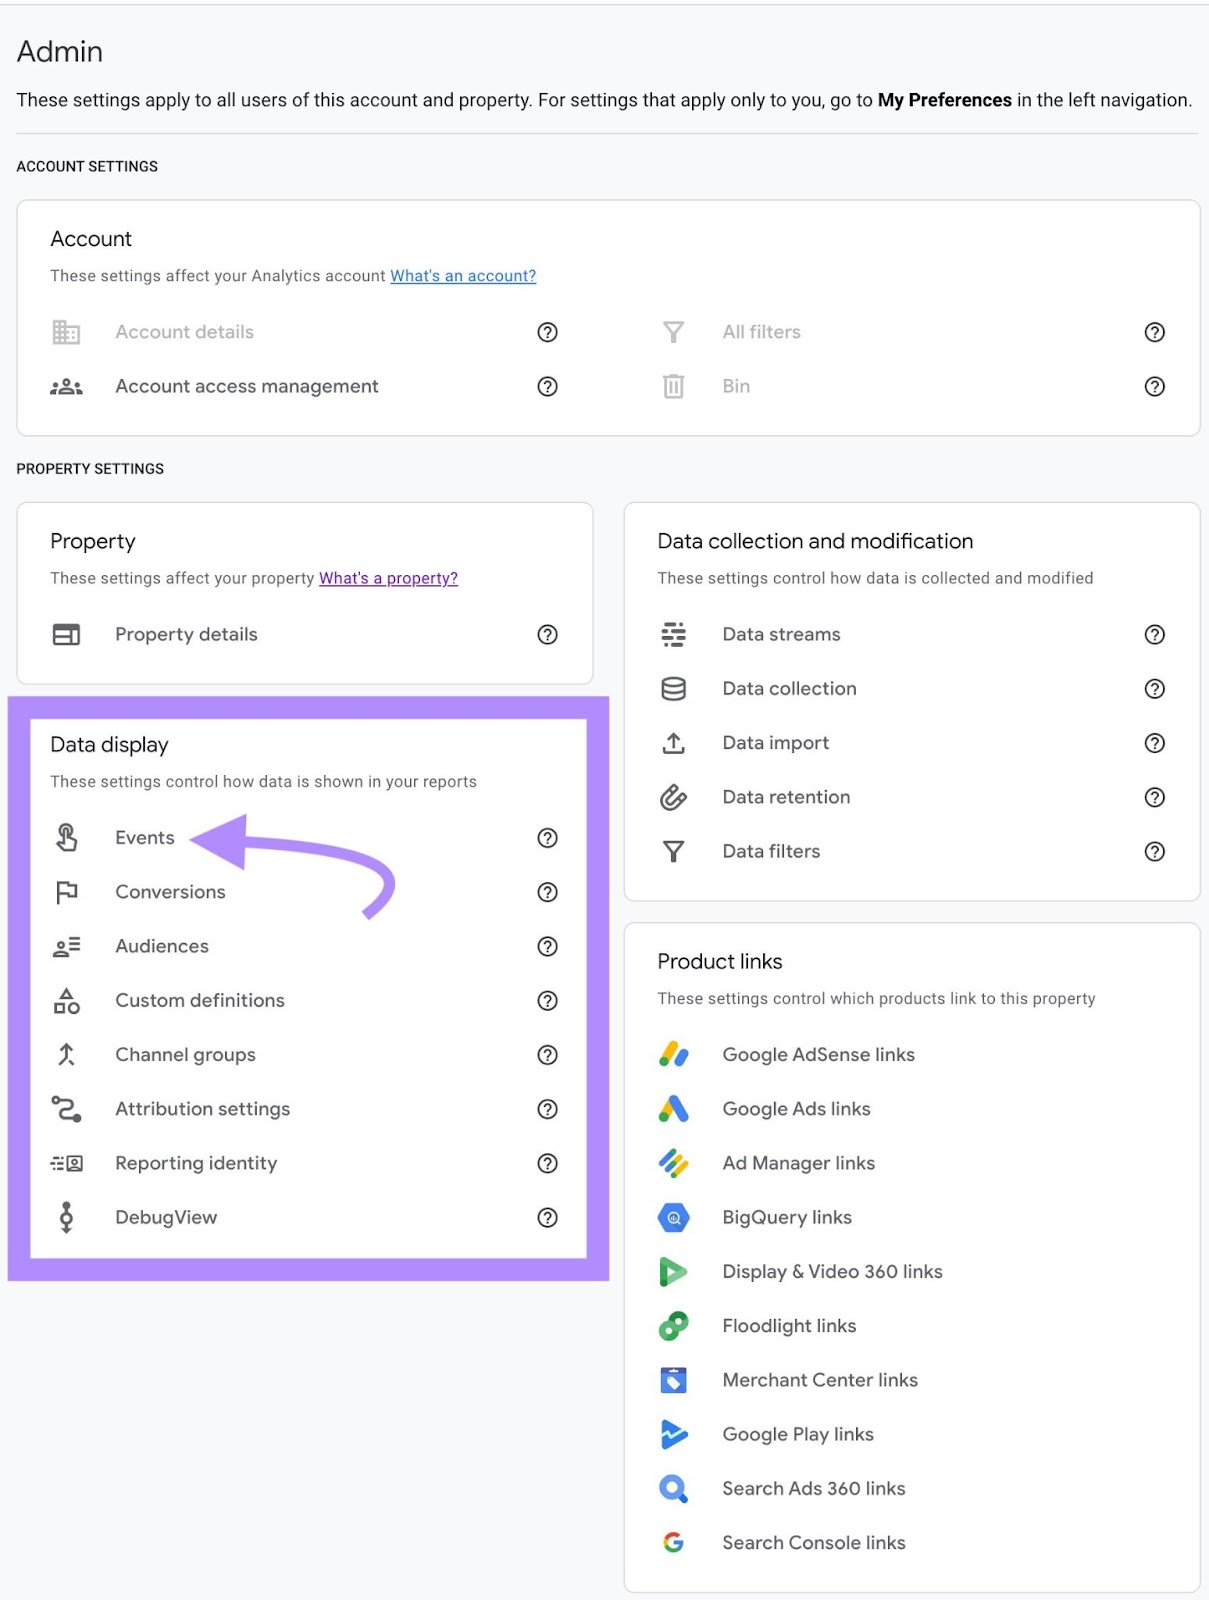
Task: Open help for DebugView
Action: pyautogui.click(x=547, y=1217)
